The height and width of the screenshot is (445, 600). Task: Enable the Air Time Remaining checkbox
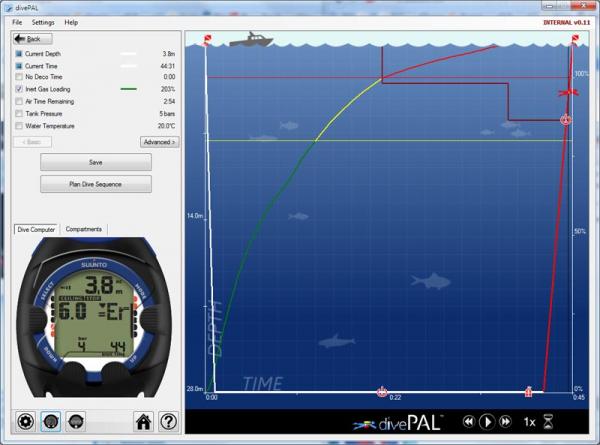coord(19,101)
